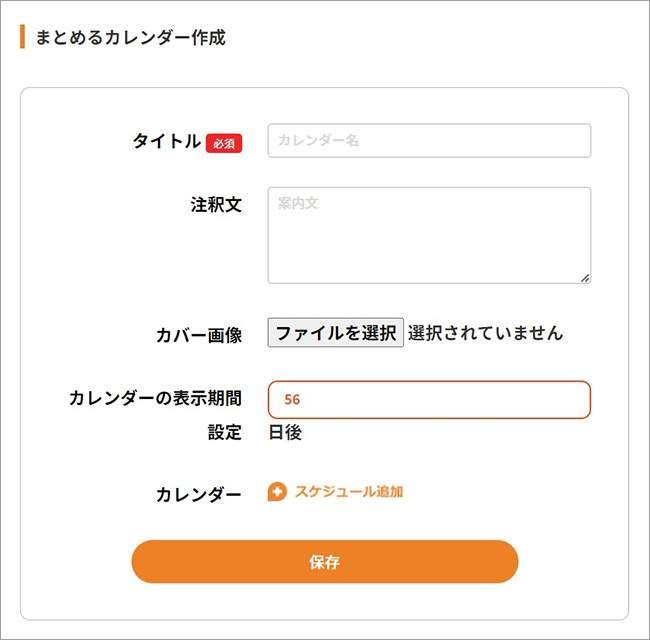Click the plus icon beside スケジュール追加

(x=277, y=492)
